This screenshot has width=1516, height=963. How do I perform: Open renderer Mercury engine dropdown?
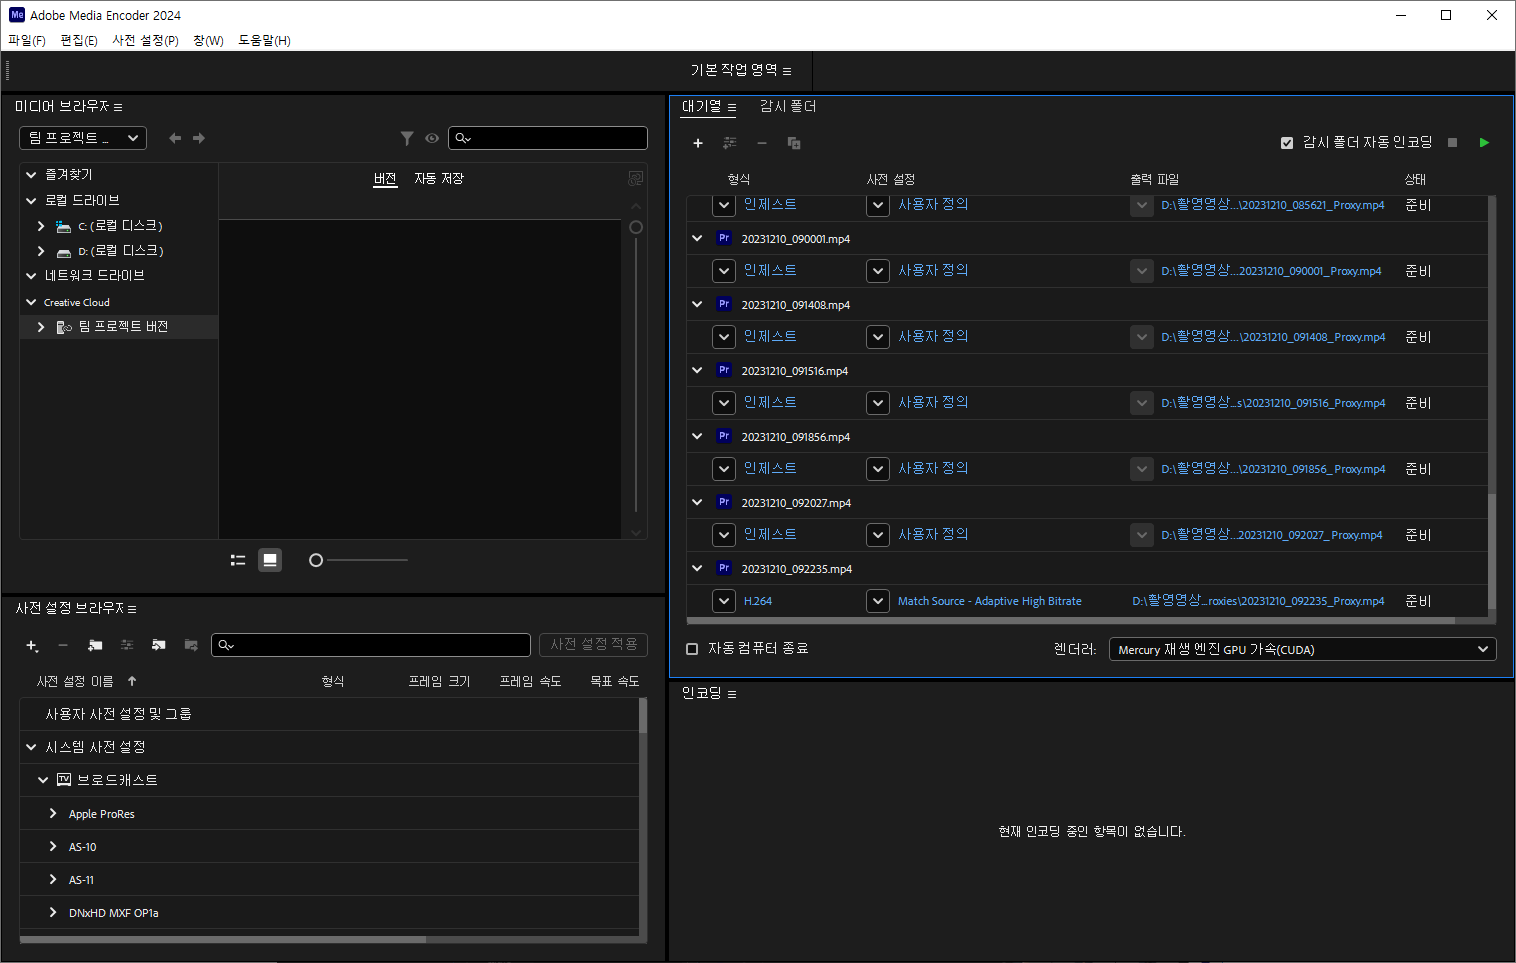[1302, 649]
